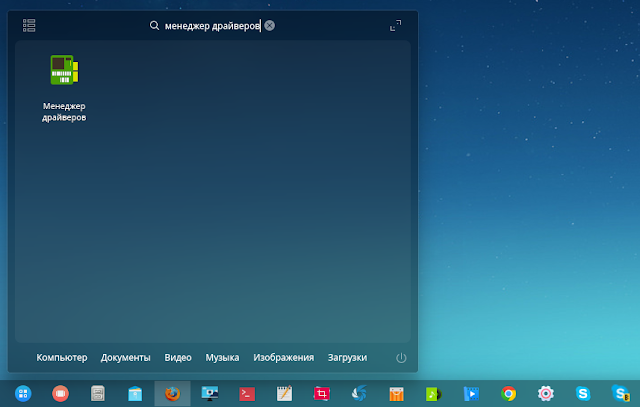
Task: Open the Изображения folder shortcut
Action: 283,358
